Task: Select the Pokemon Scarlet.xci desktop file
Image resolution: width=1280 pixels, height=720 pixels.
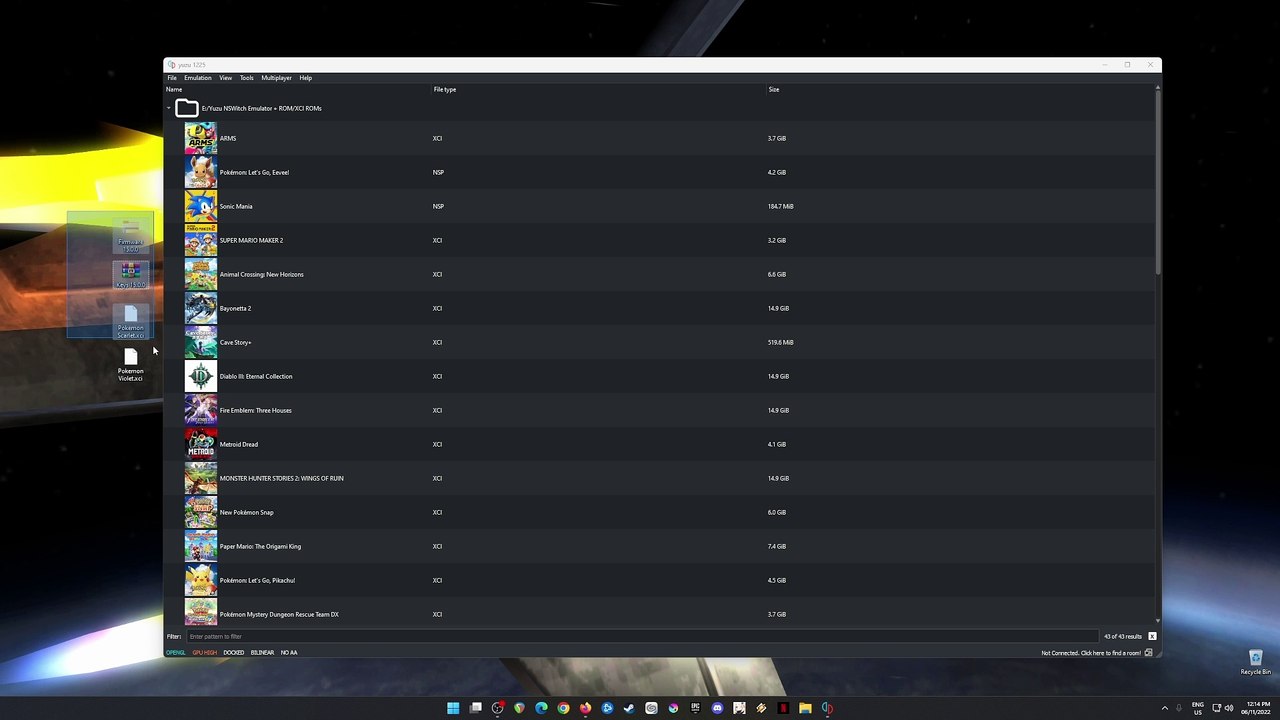Action: point(130,322)
